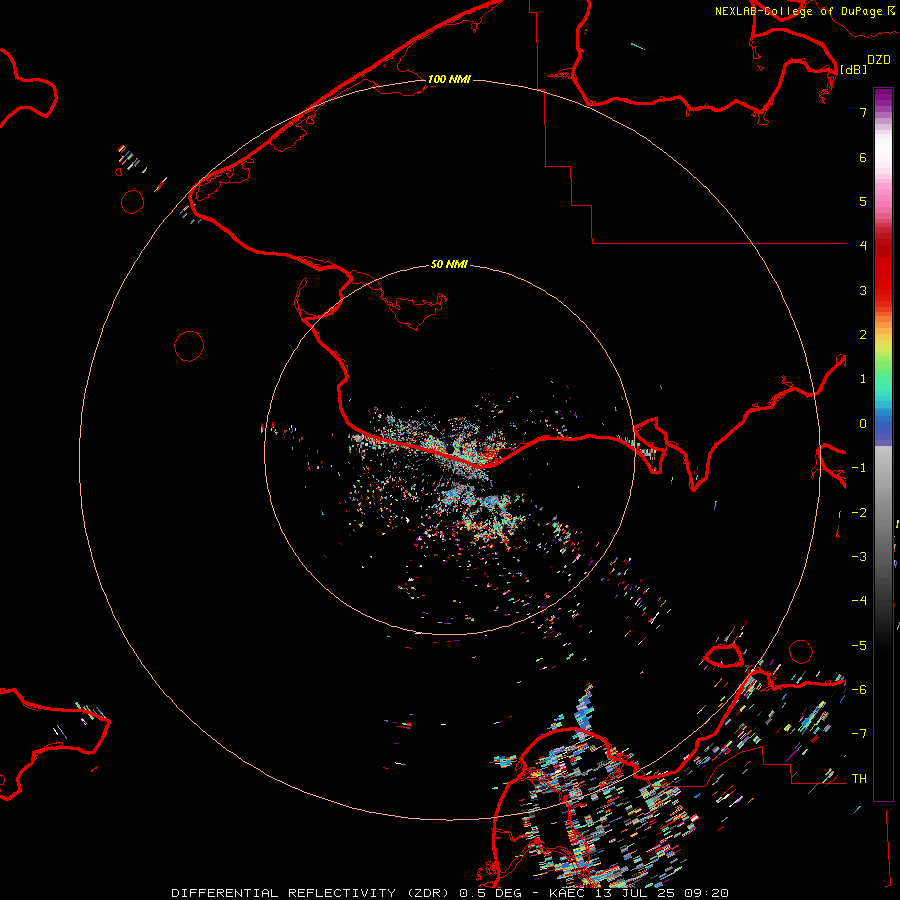900x900 pixels.
Task: Click the "-4" value on the color scale
Action: (x=859, y=600)
